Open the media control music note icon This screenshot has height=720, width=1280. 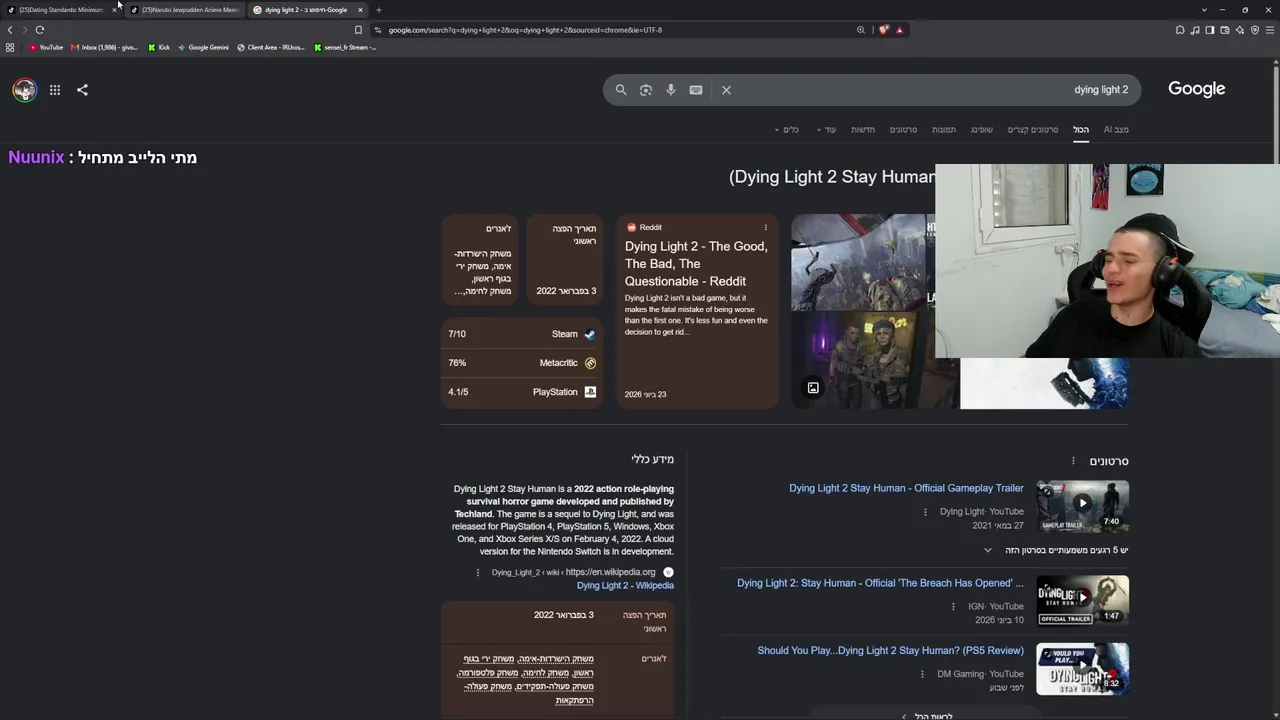tap(1195, 30)
